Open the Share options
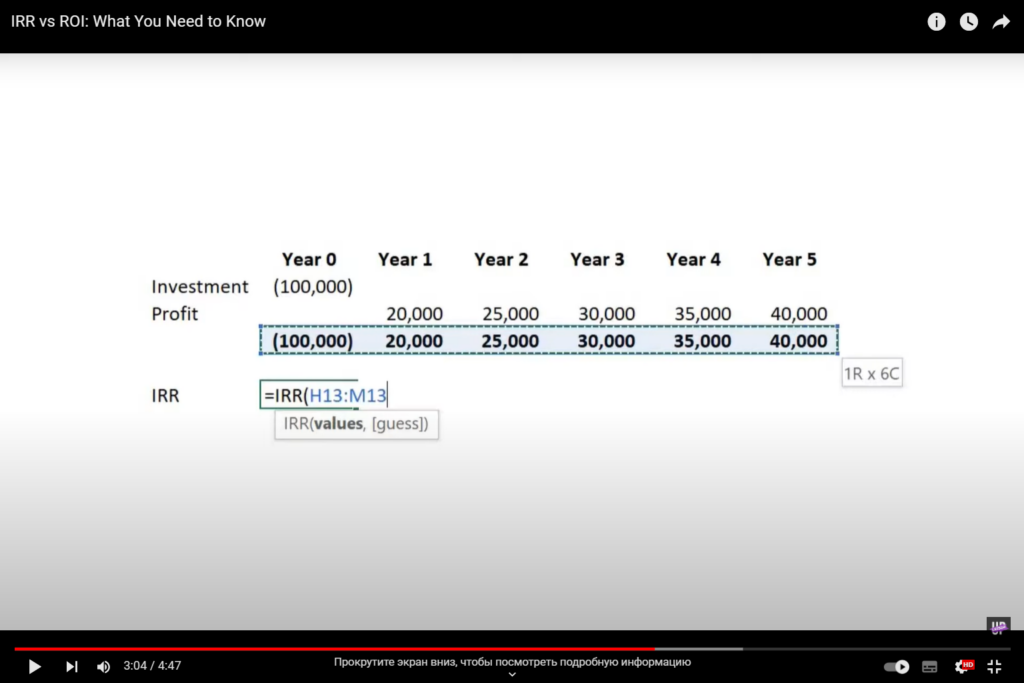Image resolution: width=1024 pixels, height=683 pixels. point(1001,21)
